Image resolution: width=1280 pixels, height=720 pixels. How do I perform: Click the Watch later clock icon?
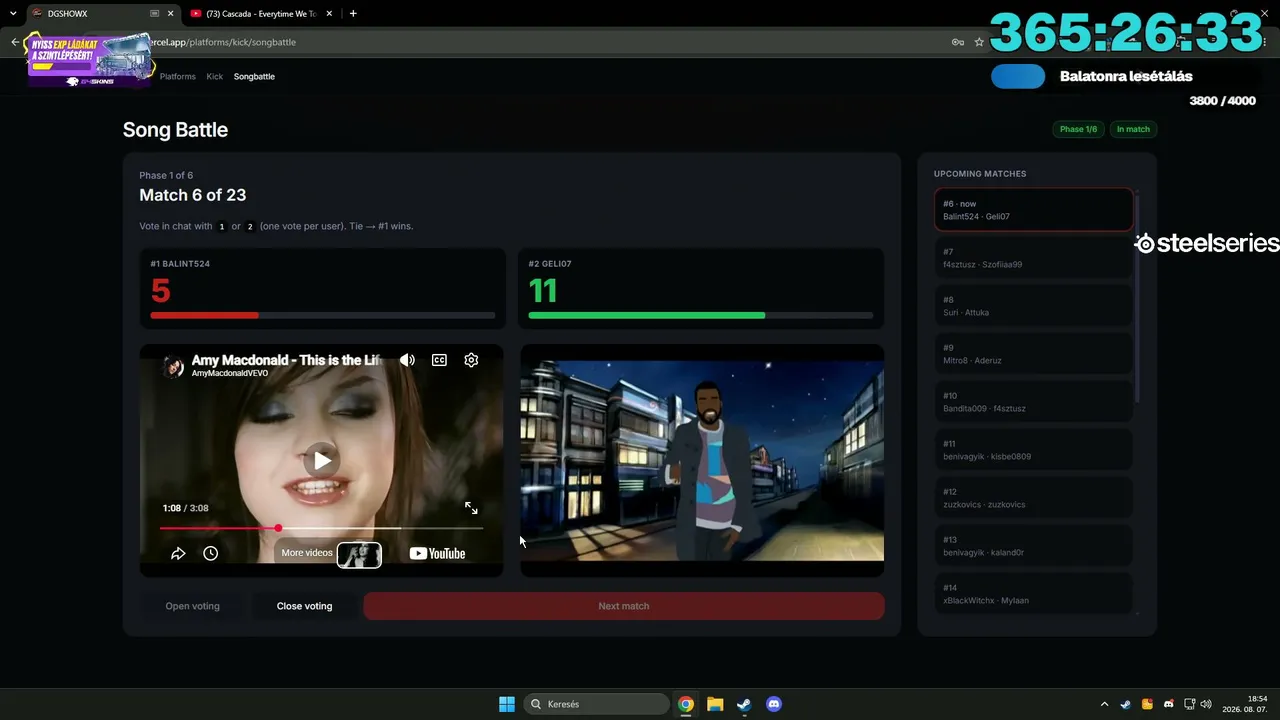pyautogui.click(x=210, y=553)
